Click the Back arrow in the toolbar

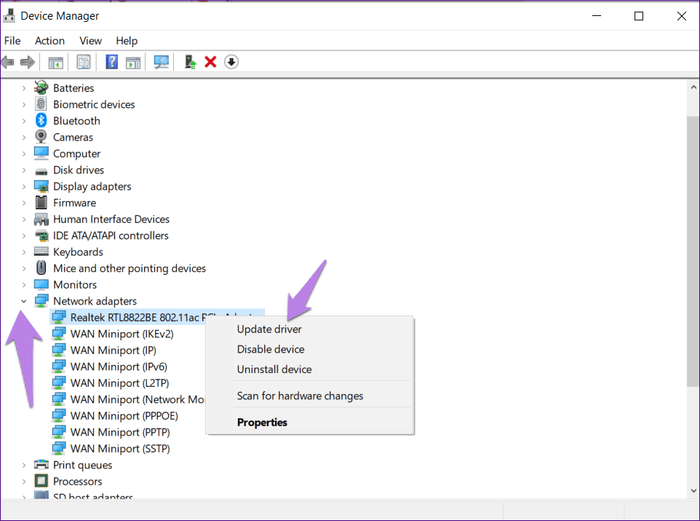9,62
